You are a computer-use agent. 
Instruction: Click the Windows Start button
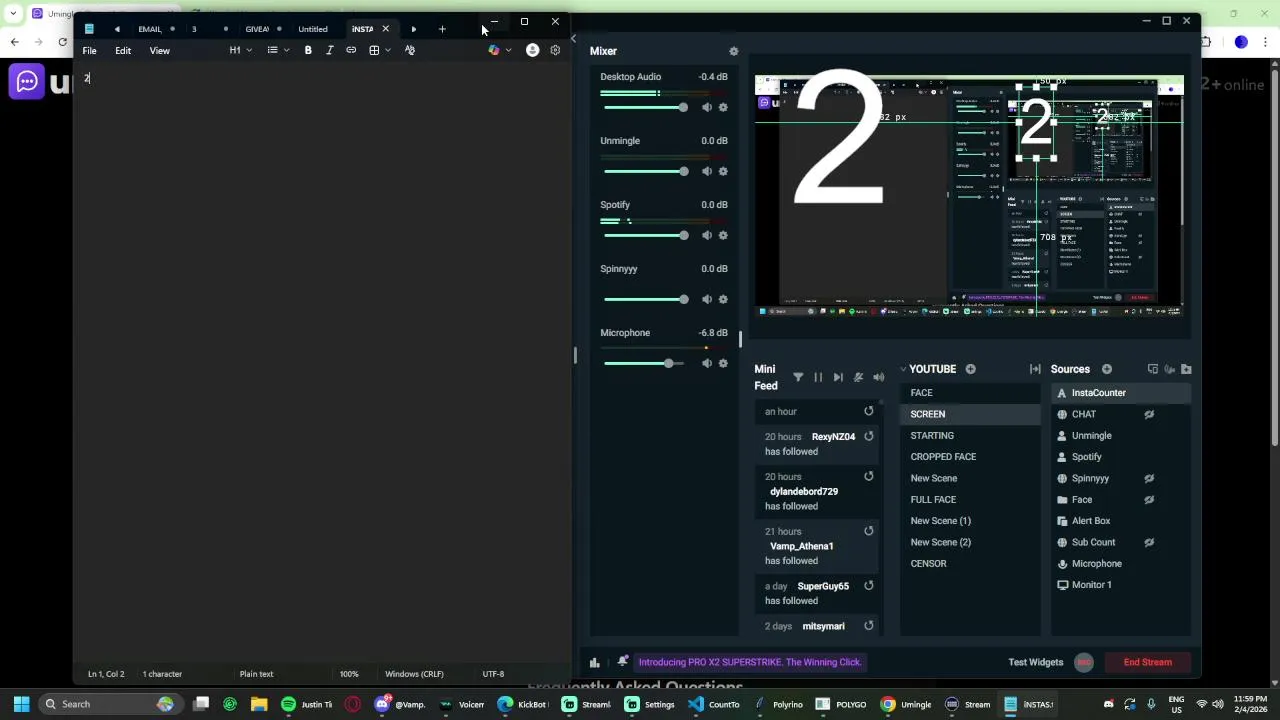coord(21,704)
